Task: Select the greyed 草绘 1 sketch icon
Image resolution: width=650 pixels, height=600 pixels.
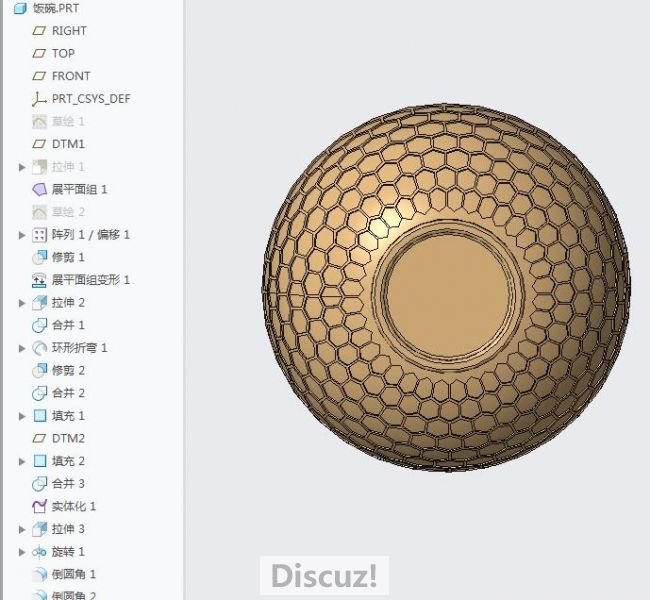Action: tap(39, 121)
